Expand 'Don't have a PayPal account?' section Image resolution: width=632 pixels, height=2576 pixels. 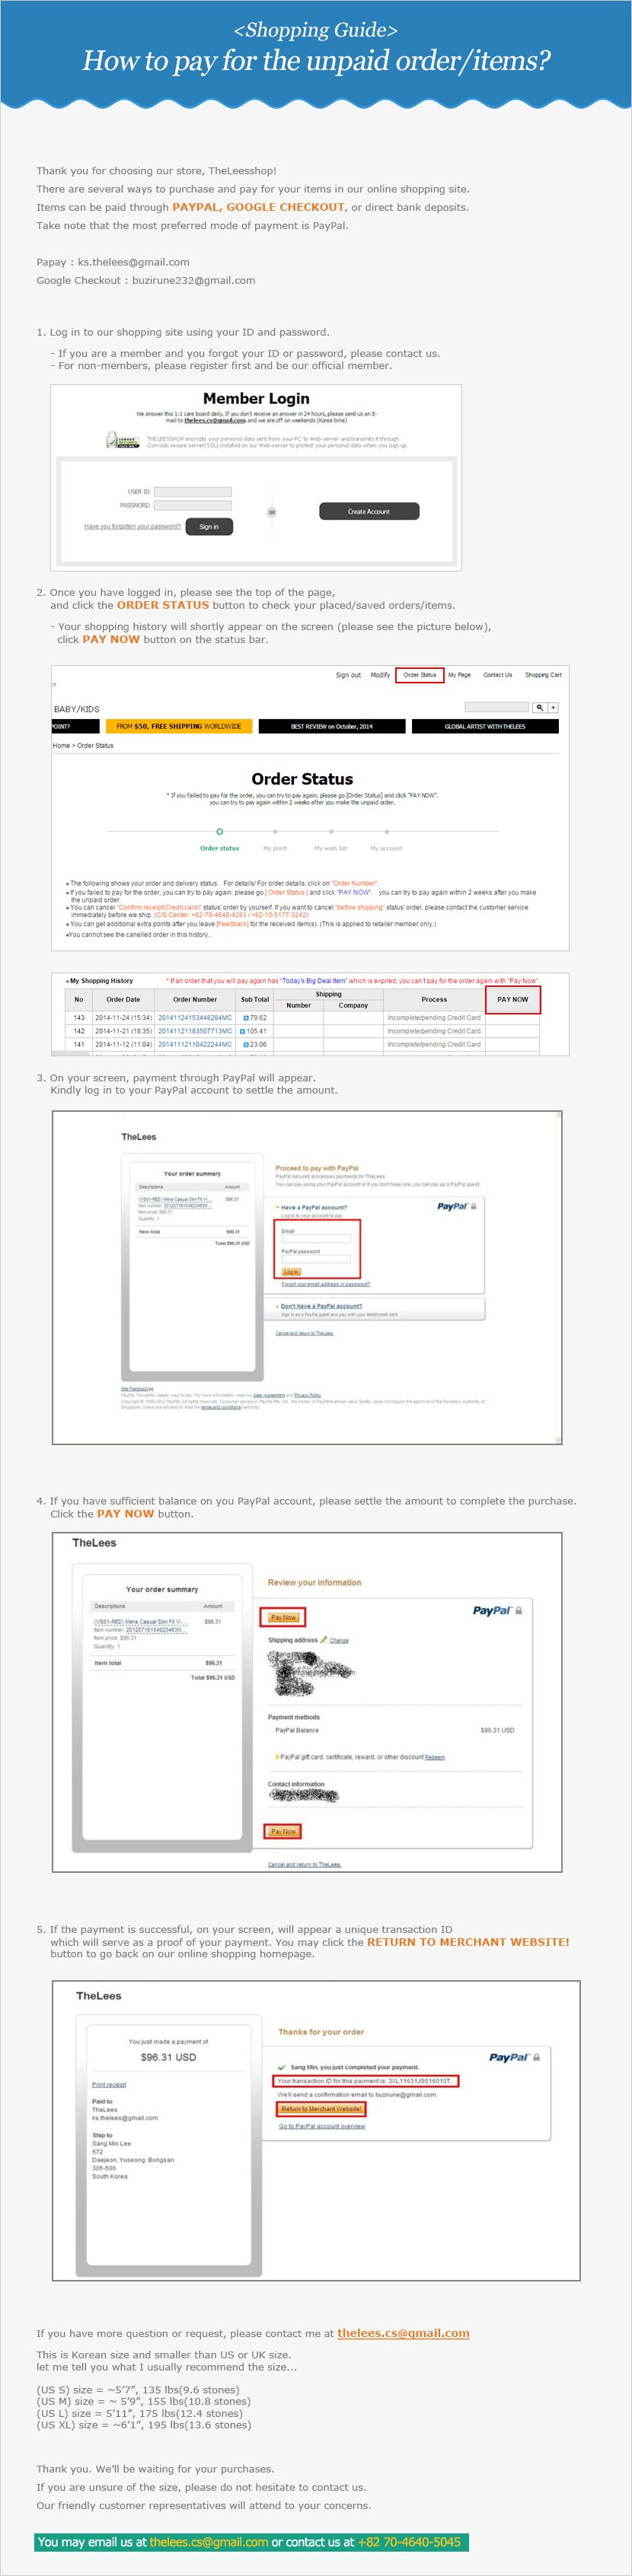pyautogui.click(x=321, y=1306)
